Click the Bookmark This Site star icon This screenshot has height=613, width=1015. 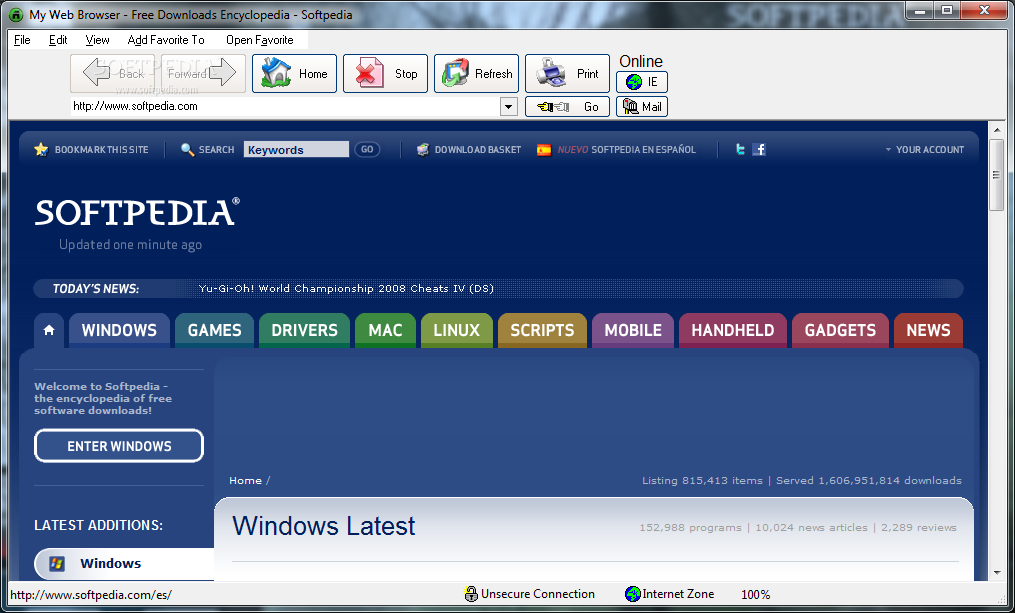tap(41, 150)
